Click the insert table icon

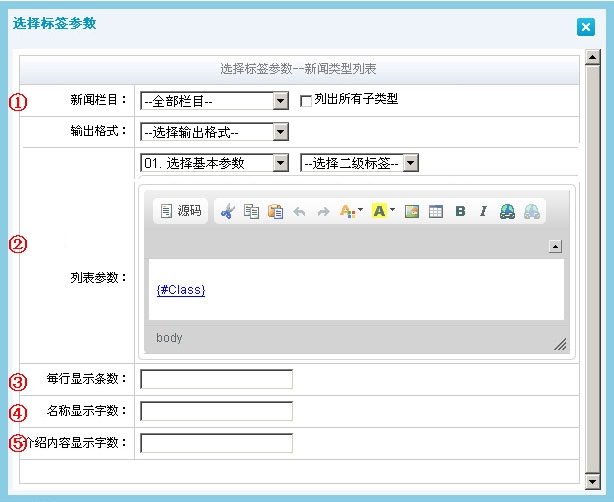(436, 211)
